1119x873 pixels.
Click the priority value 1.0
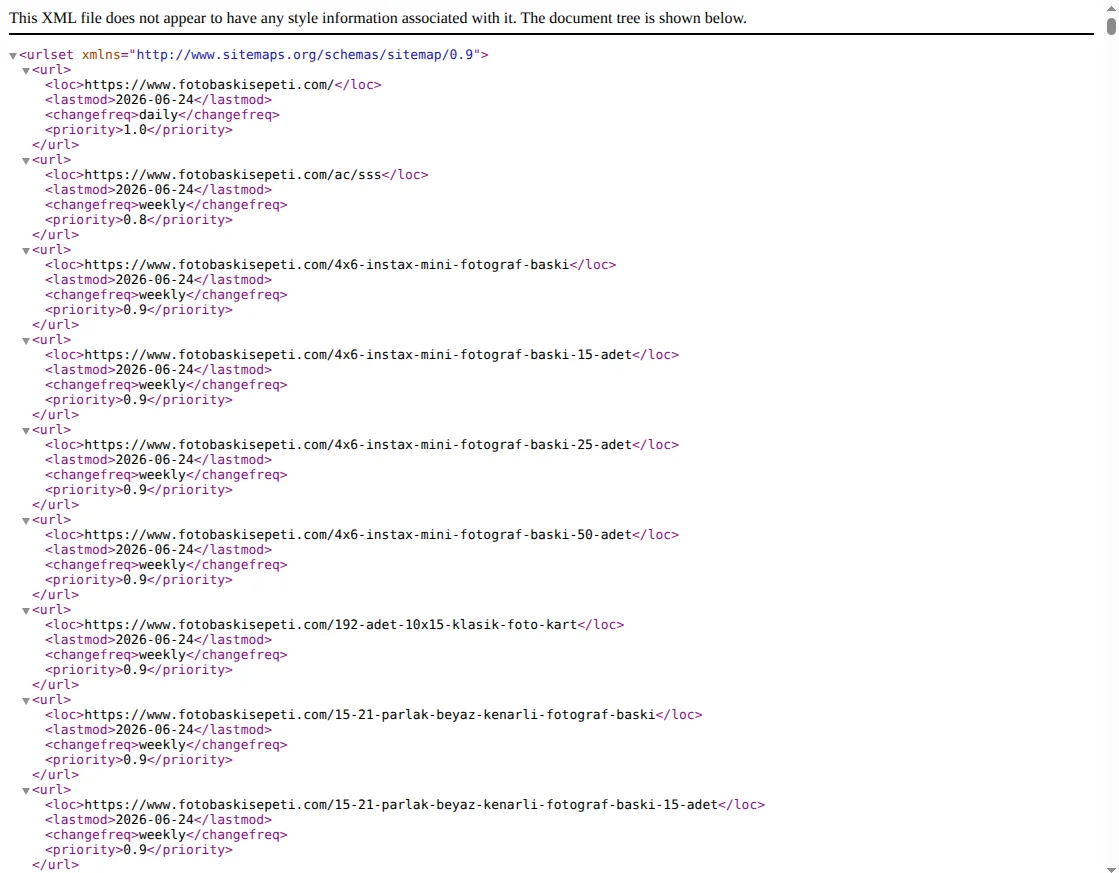point(135,129)
